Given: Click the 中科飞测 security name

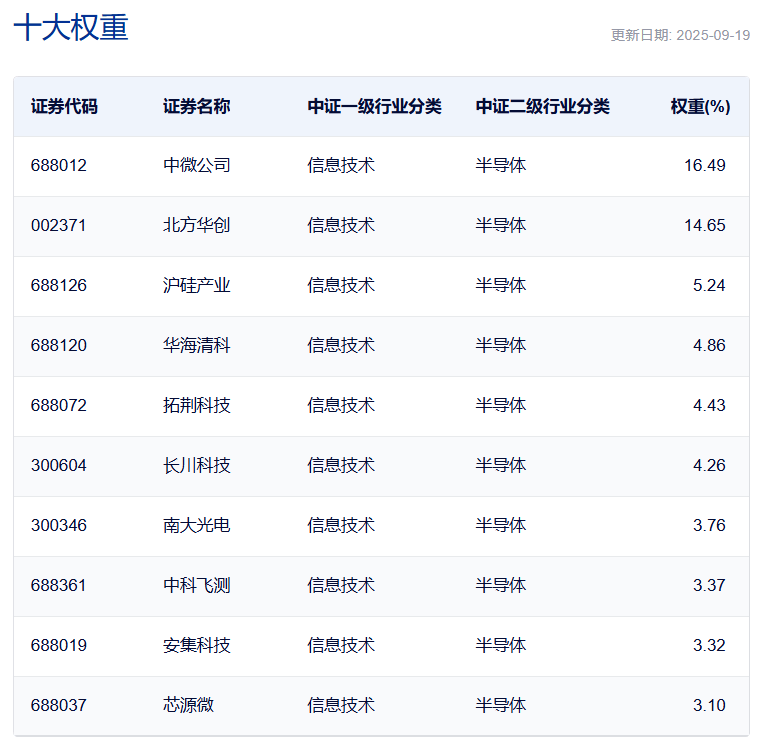Looking at the screenshot, I should [x=196, y=586].
